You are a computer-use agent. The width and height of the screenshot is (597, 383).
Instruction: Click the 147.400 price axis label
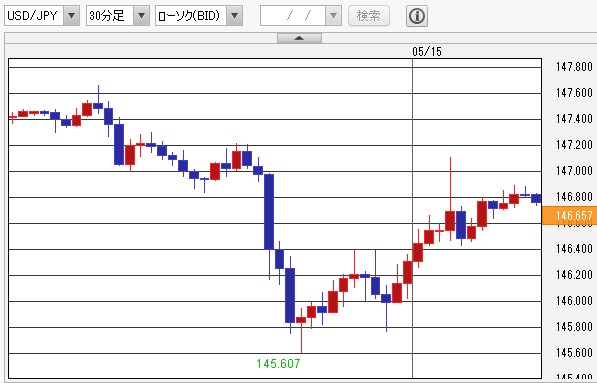click(574, 119)
